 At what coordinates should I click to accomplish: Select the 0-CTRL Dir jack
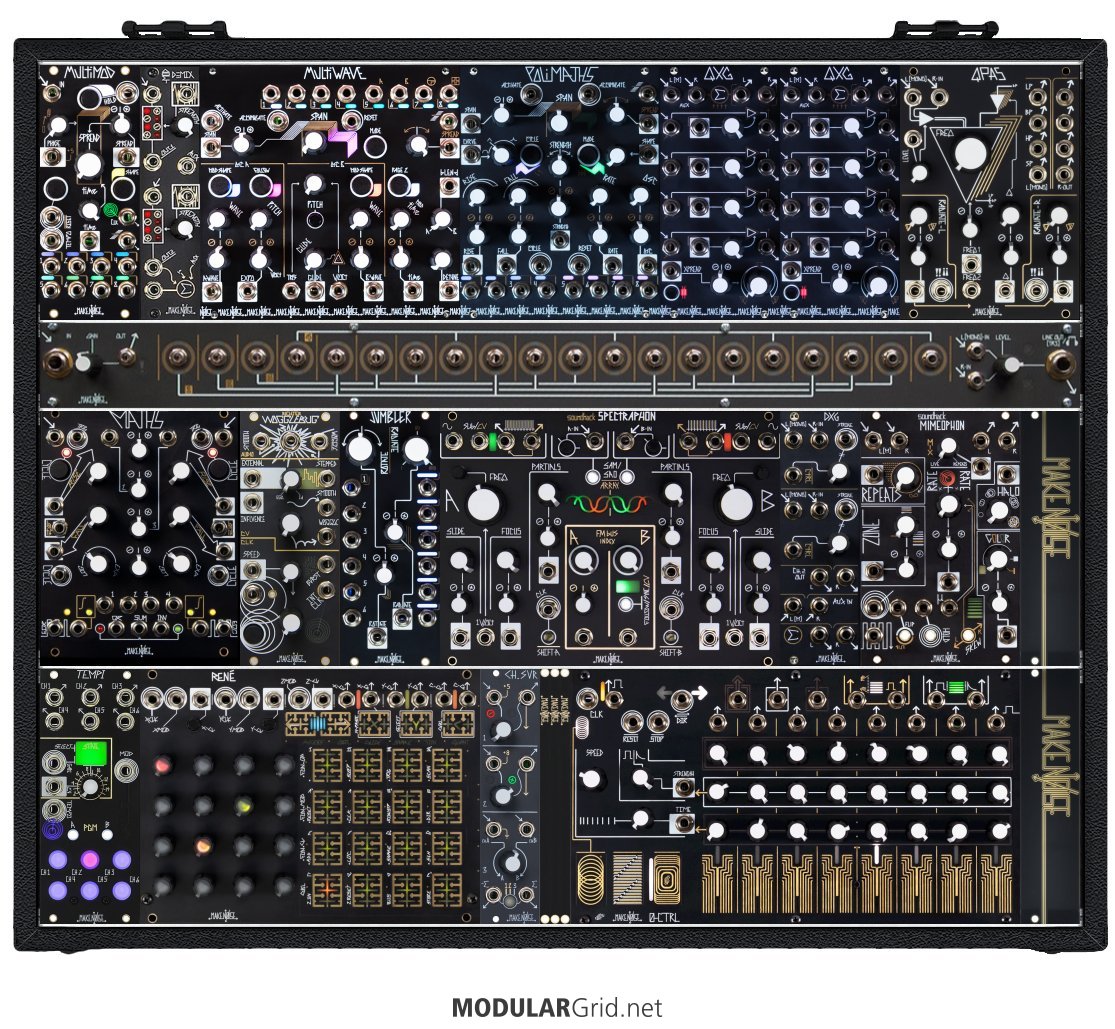[x=682, y=698]
